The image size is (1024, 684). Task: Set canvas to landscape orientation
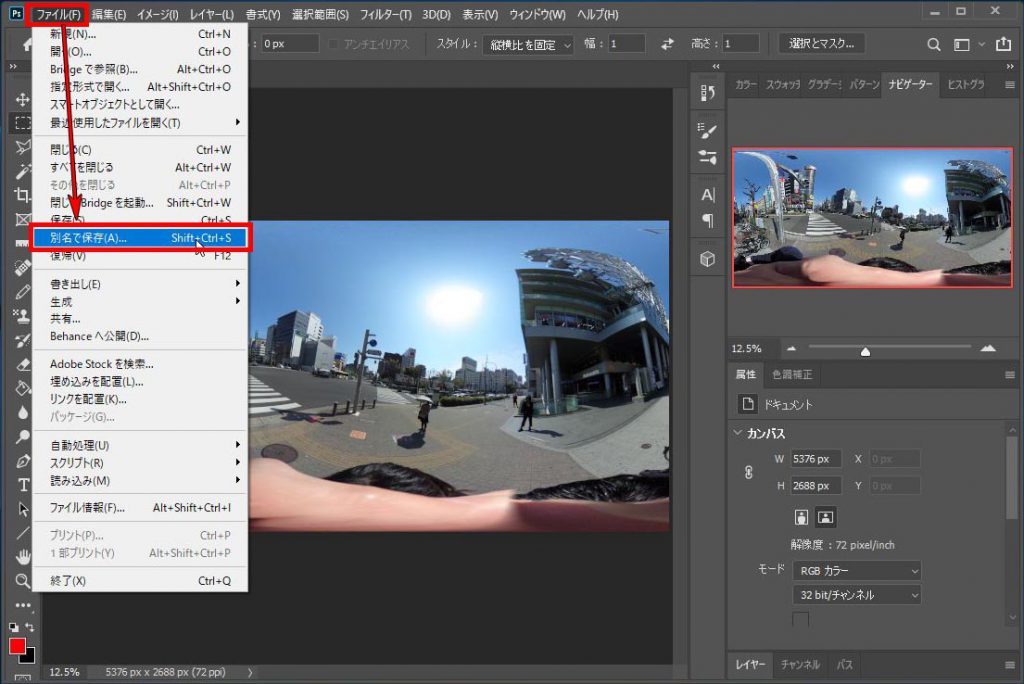point(825,517)
